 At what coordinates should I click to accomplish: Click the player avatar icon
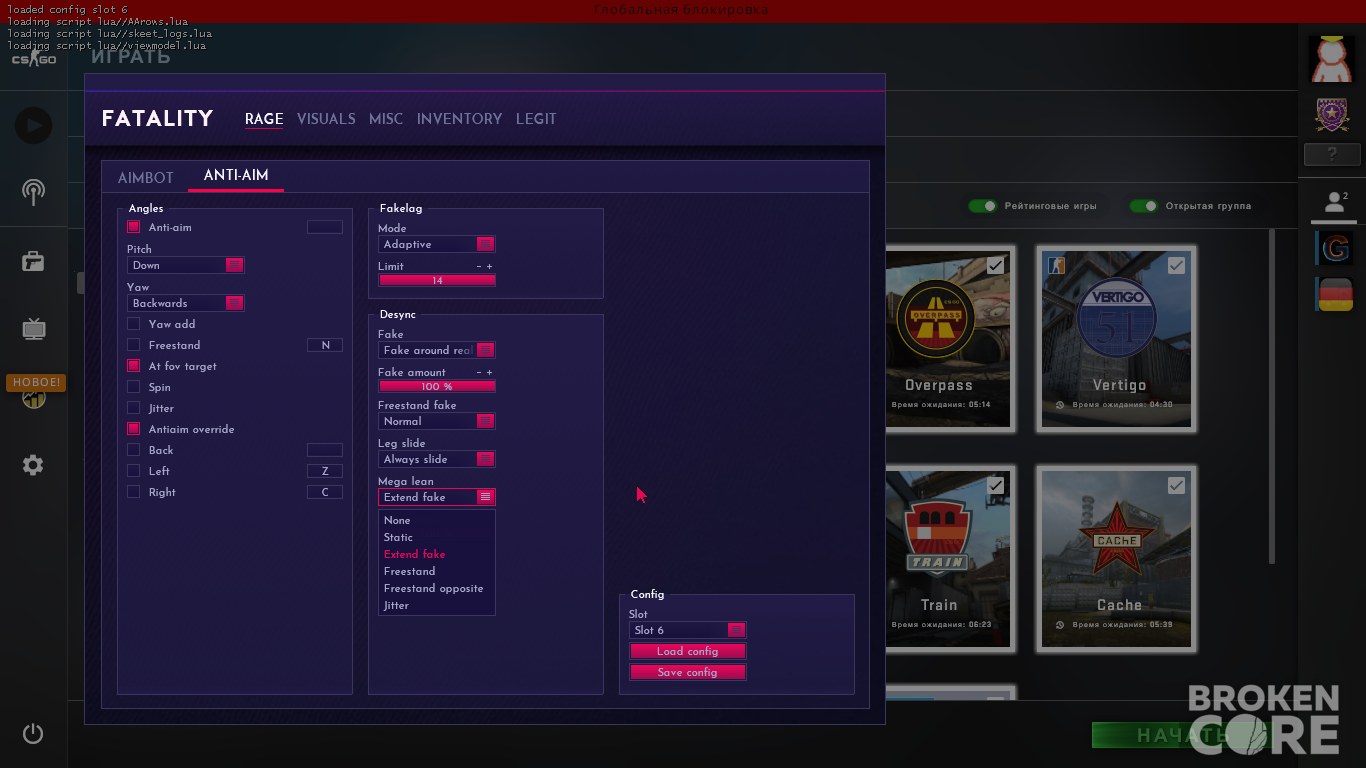(x=1331, y=59)
